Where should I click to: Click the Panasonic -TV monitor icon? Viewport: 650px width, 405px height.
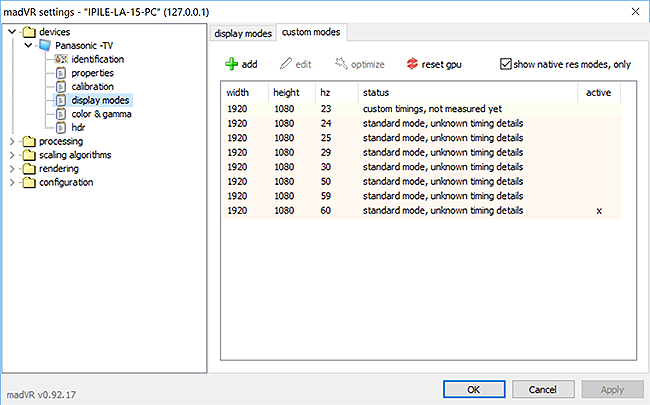point(45,45)
